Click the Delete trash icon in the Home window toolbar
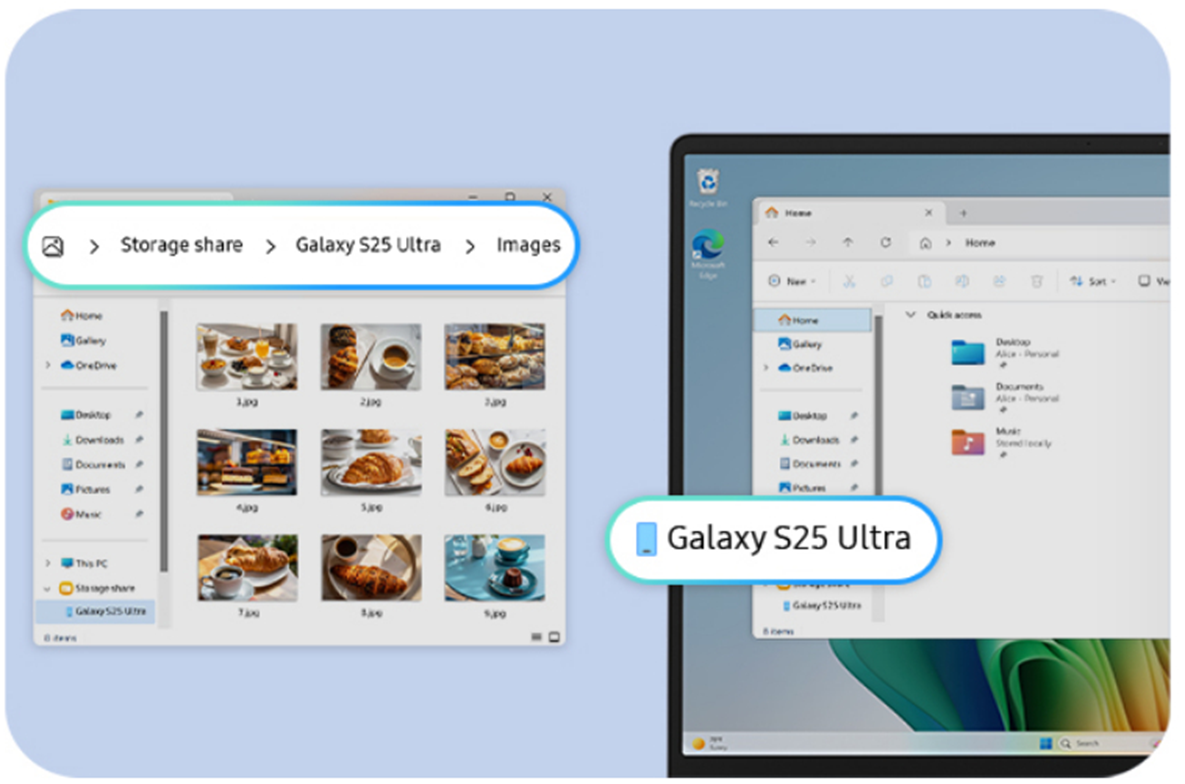Screen dimensions: 1185x784 (x=1036, y=281)
